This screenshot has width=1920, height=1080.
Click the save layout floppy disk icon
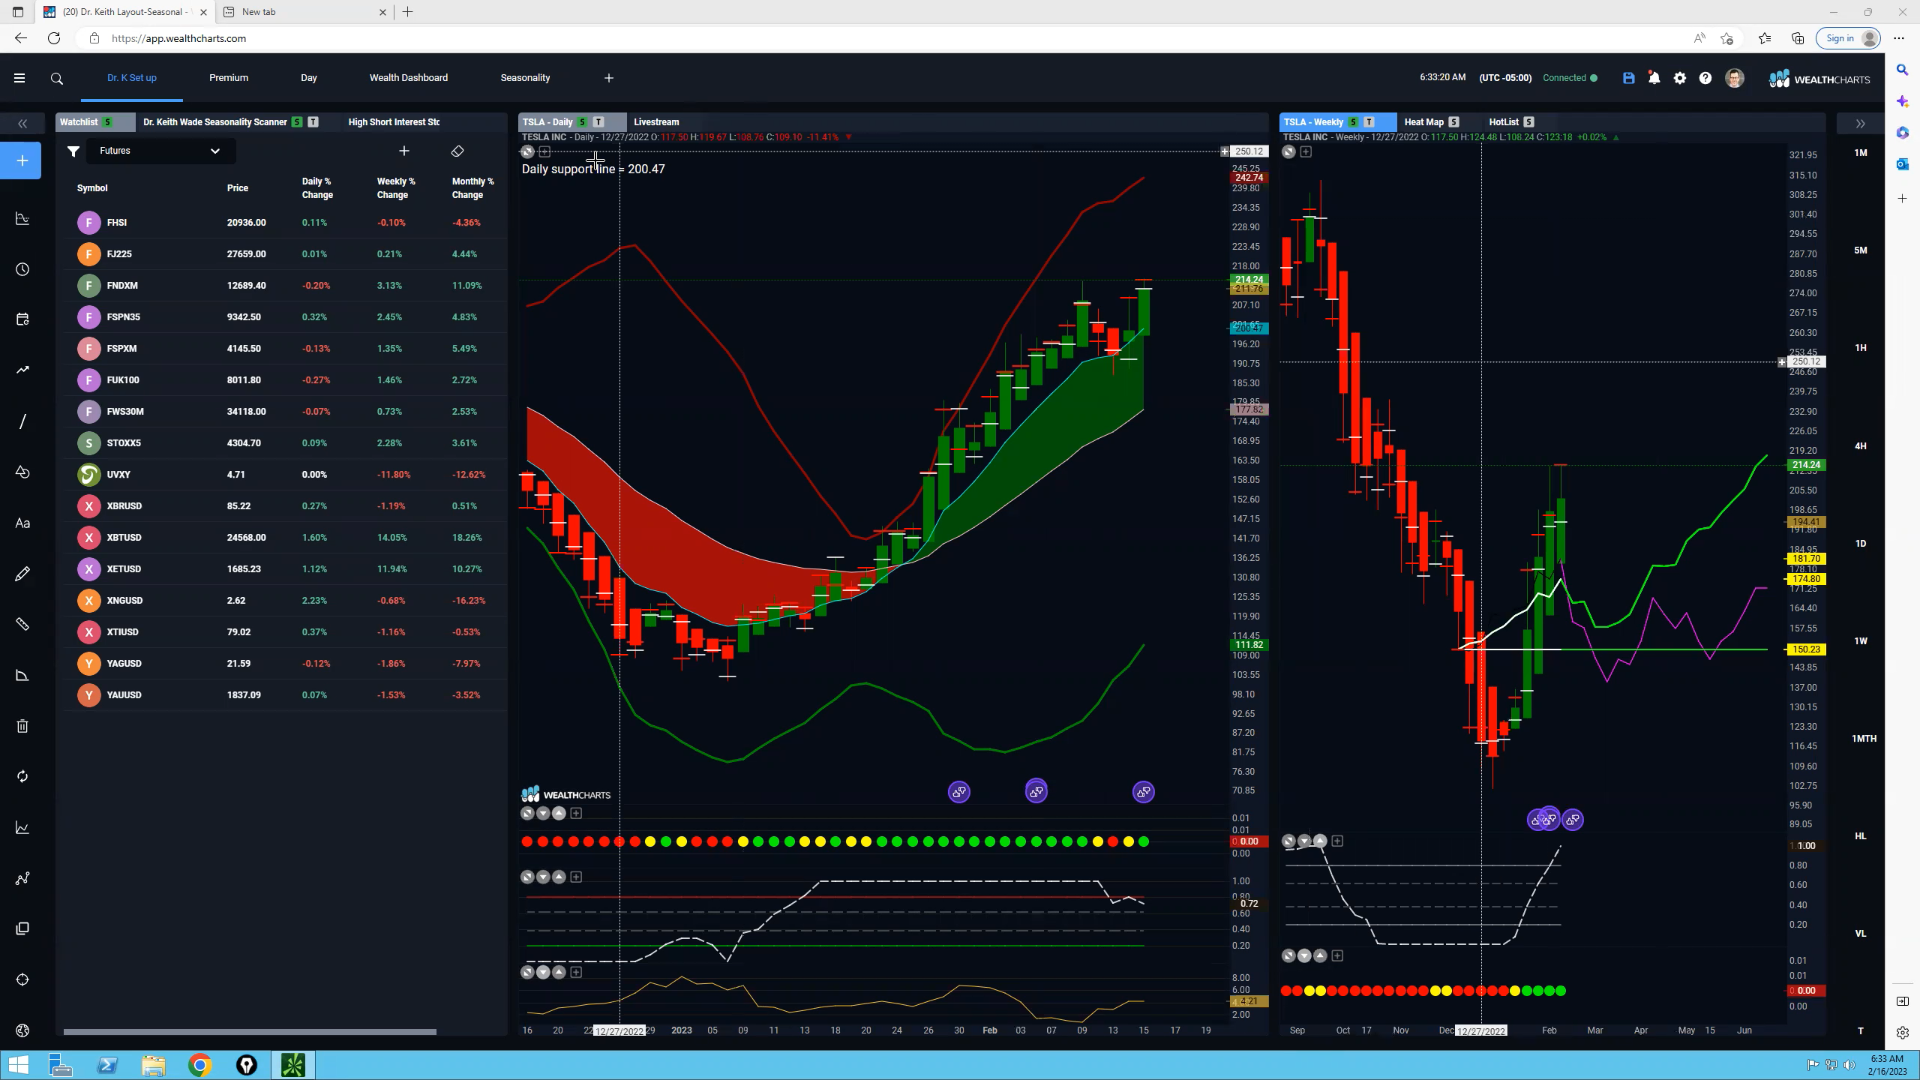point(1628,78)
